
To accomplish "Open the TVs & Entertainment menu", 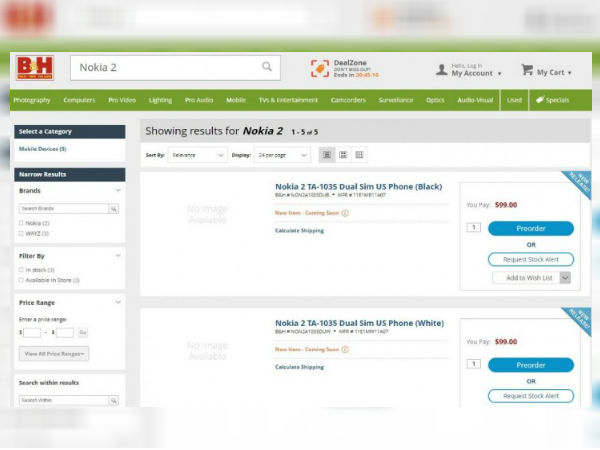I will (288, 100).
